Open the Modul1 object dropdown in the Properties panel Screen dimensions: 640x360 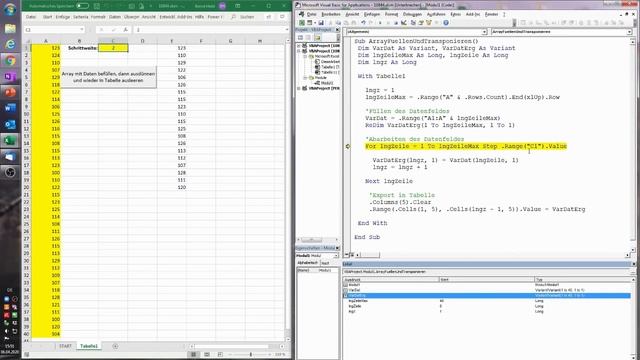coord(336,256)
